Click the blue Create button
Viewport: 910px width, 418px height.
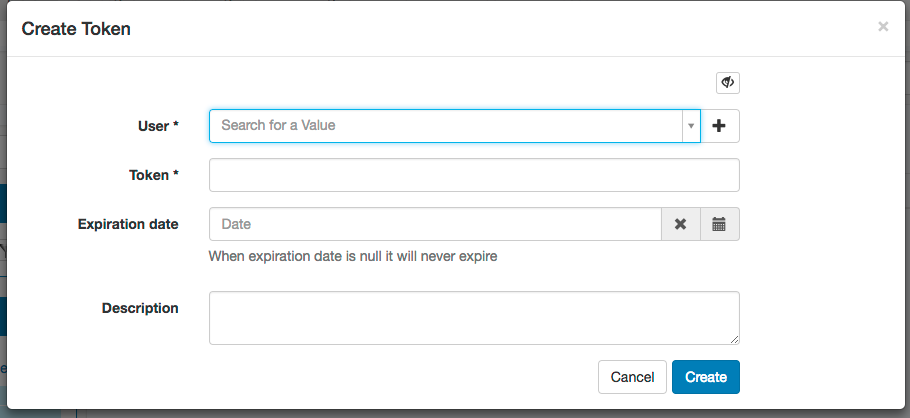[705, 377]
